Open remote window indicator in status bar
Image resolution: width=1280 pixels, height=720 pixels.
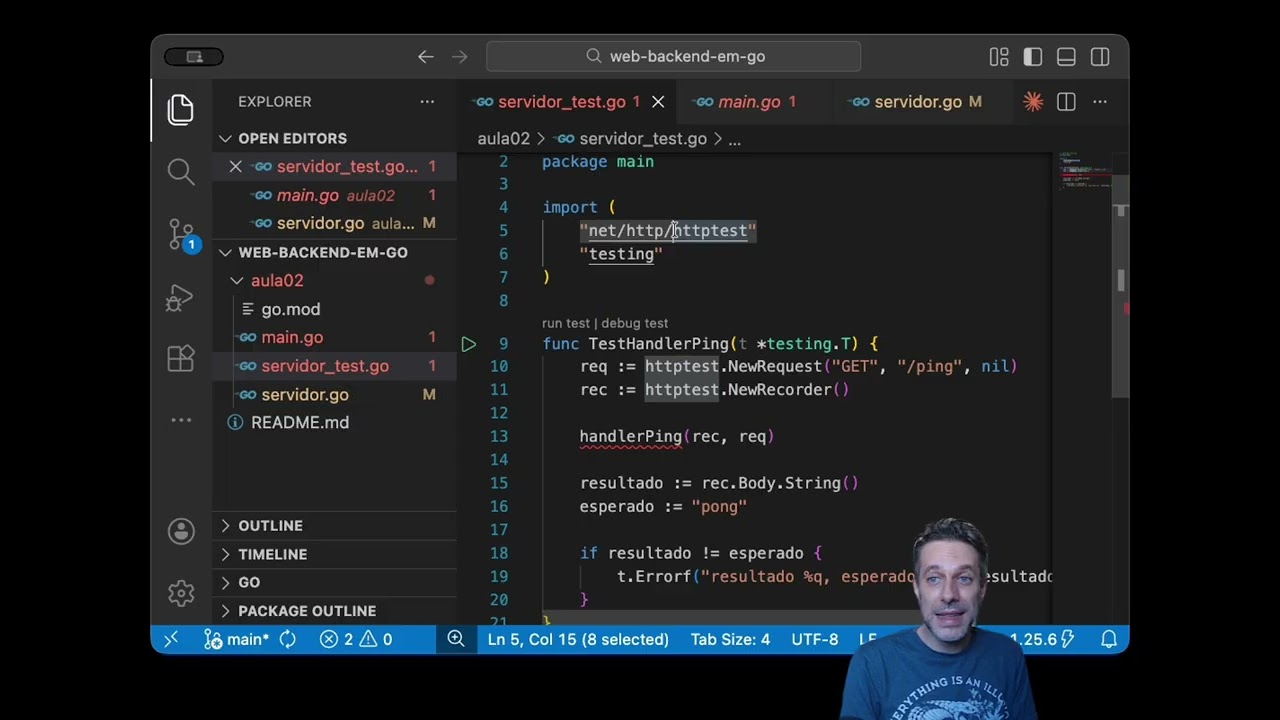click(x=171, y=639)
